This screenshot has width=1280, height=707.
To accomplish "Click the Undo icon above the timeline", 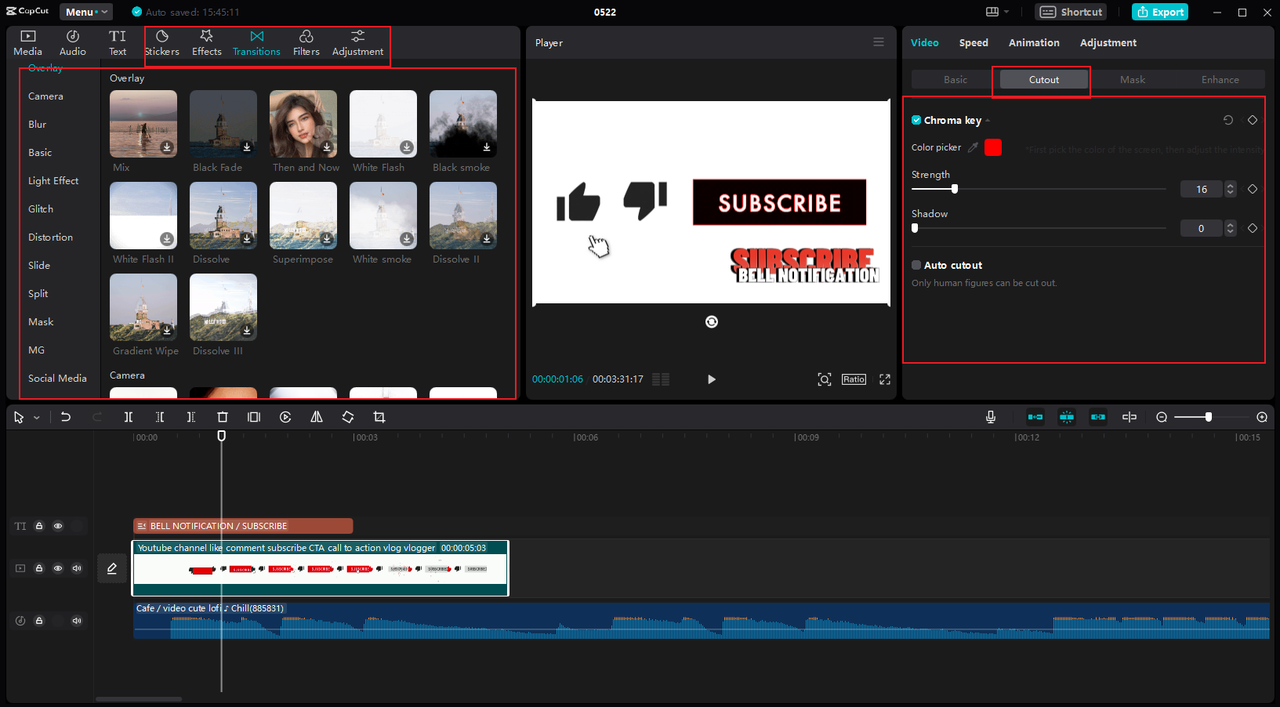I will click(x=65, y=417).
